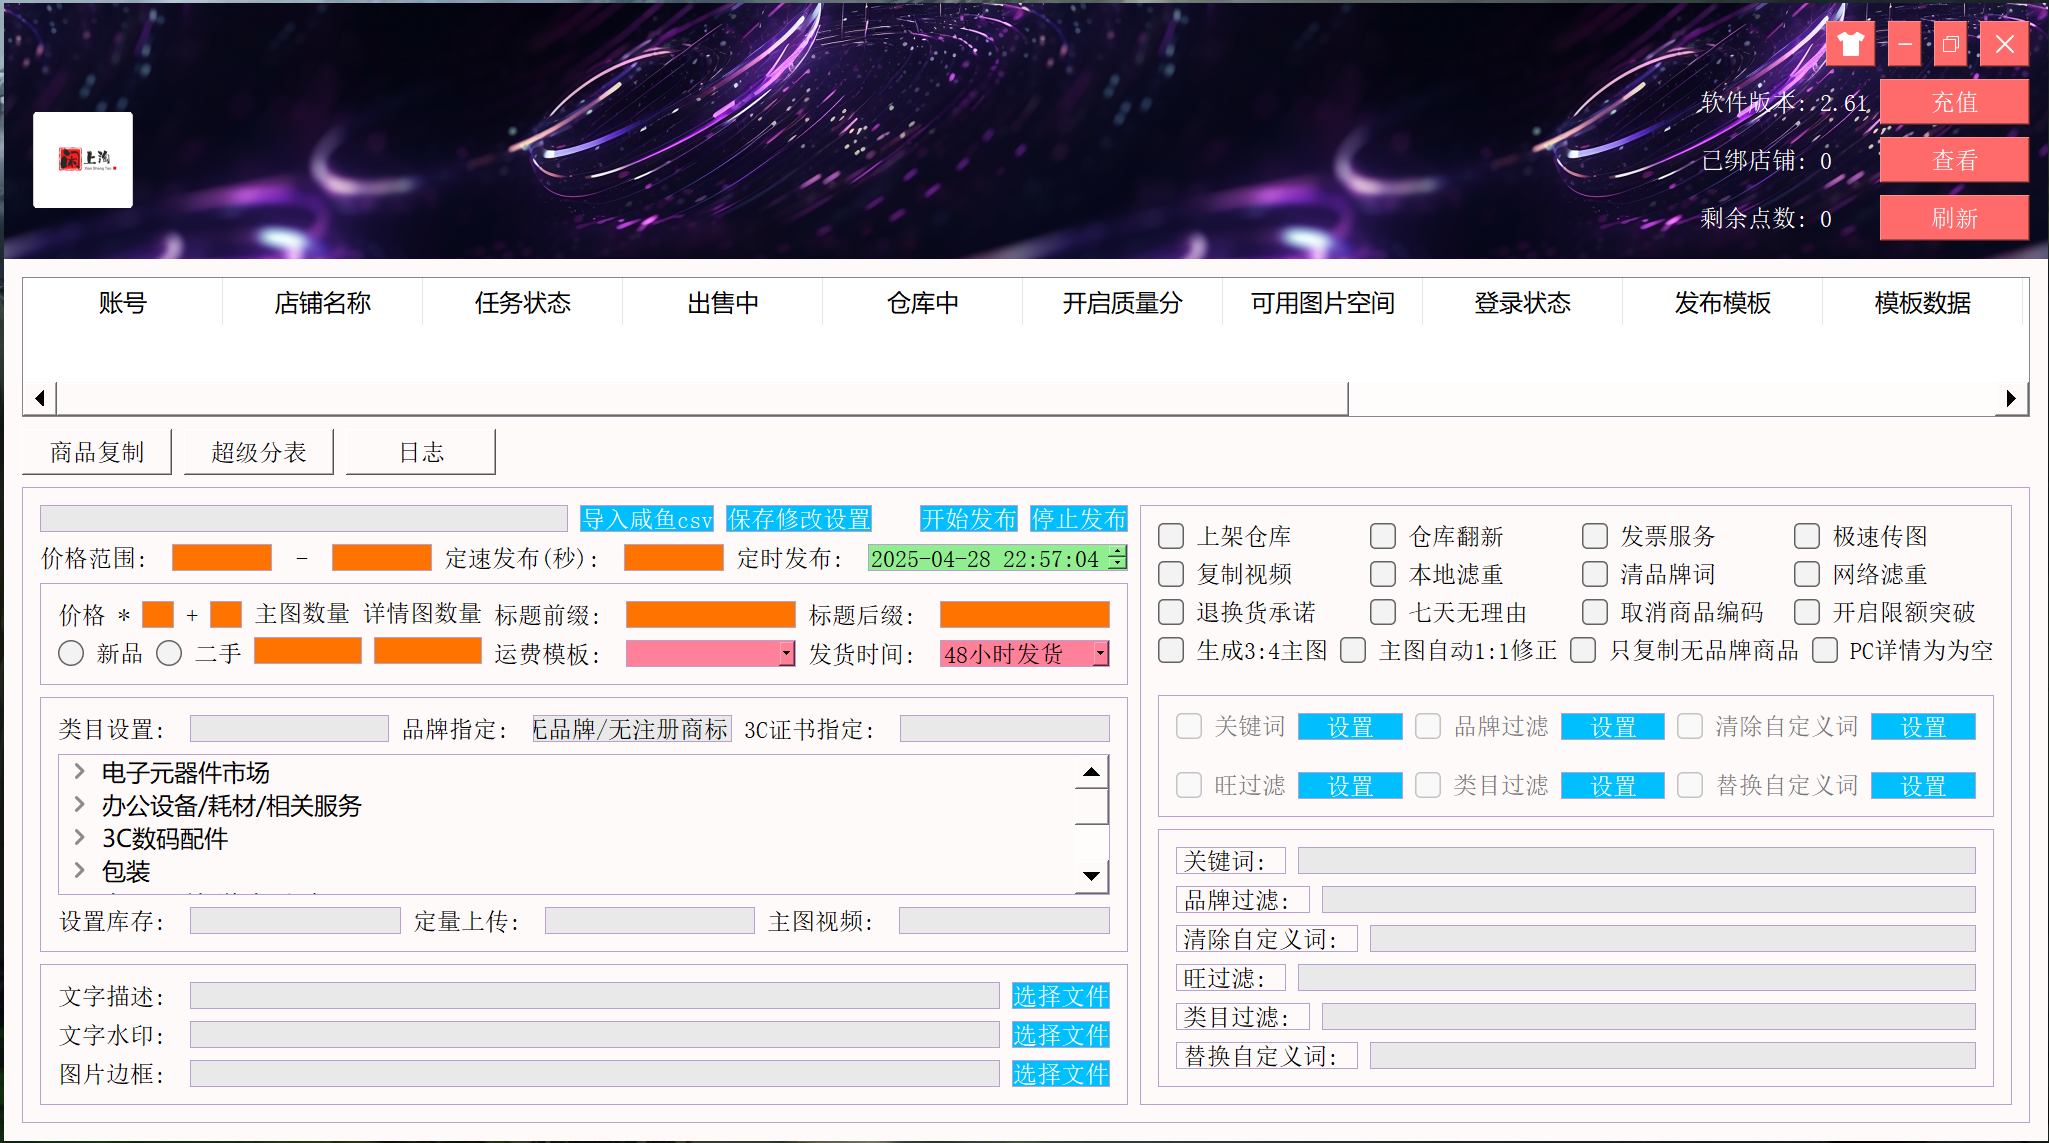Click the 标题前缀 input field
The height and width of the screenshot is (1143, 2049).
coord(710,614)
